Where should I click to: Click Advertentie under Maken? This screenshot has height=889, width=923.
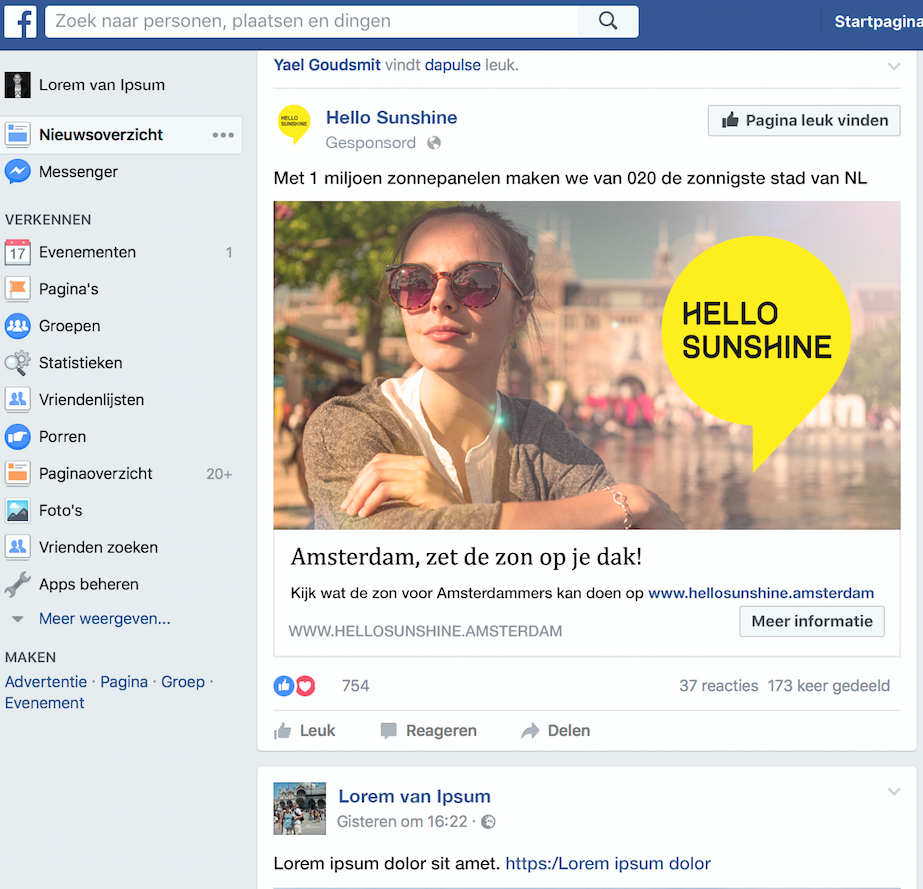click(x=46, y=682)
